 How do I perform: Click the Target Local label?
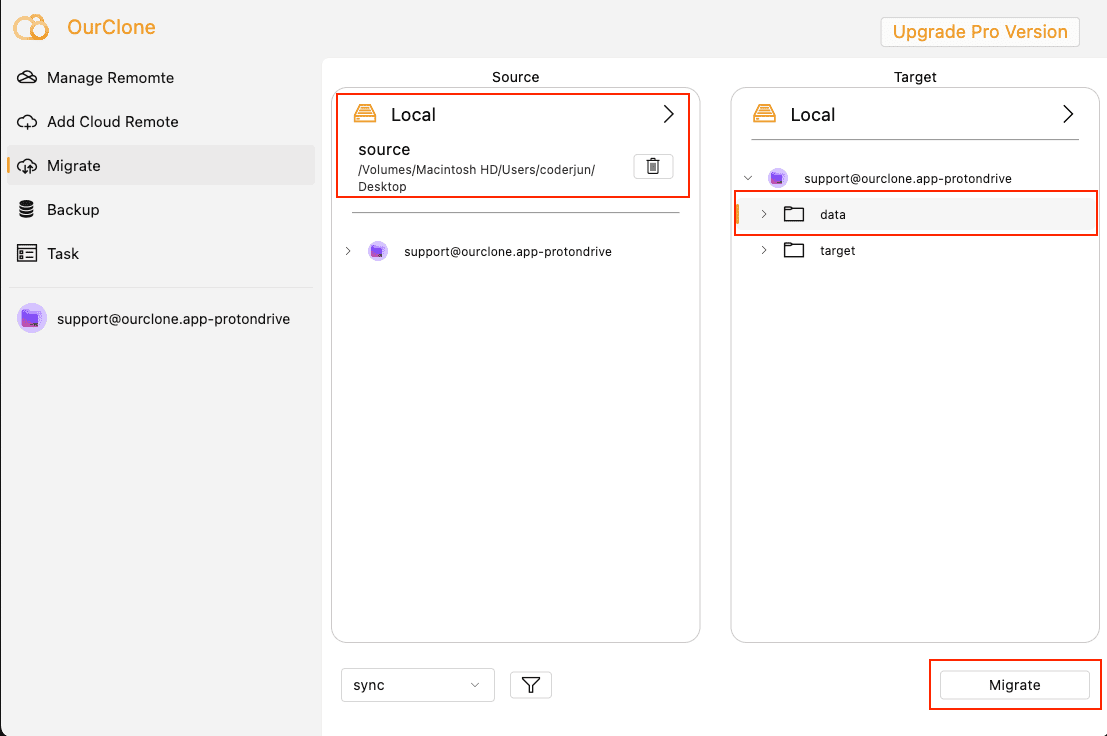point(813,114)
